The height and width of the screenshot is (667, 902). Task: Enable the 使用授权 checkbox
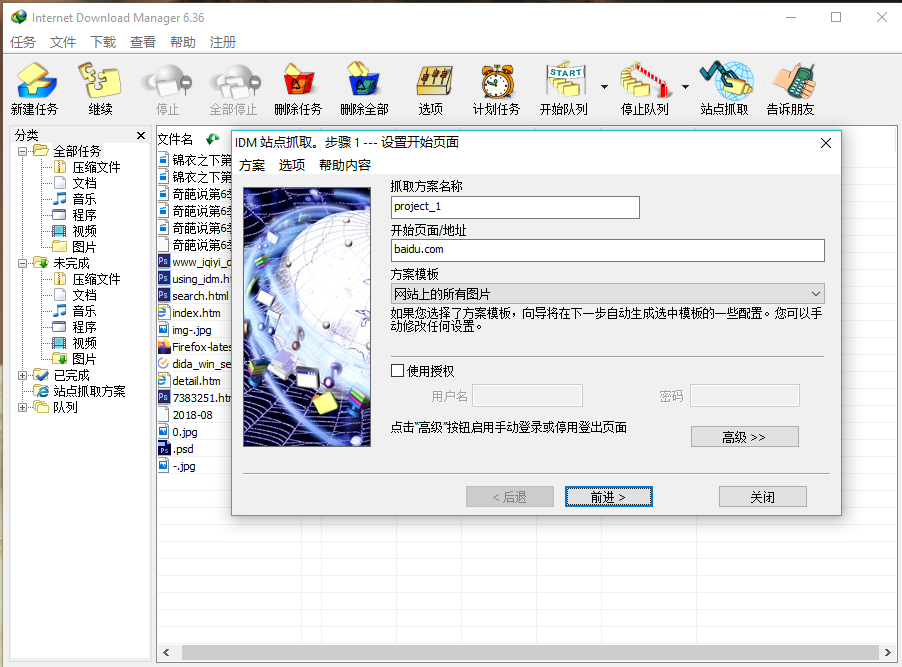398,371
